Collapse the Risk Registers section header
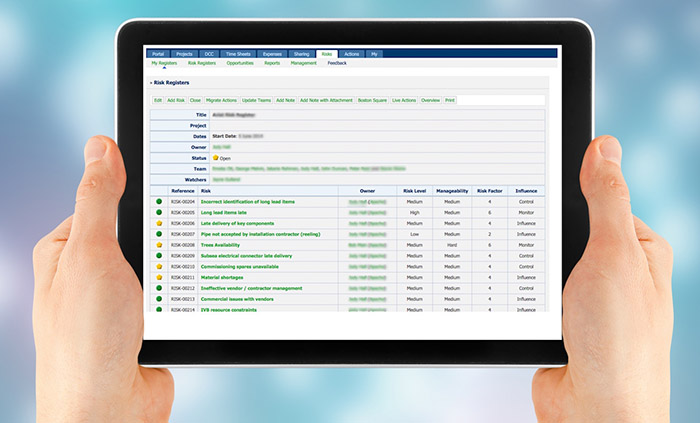The image size is (700, 423). [x=170, y=83]
